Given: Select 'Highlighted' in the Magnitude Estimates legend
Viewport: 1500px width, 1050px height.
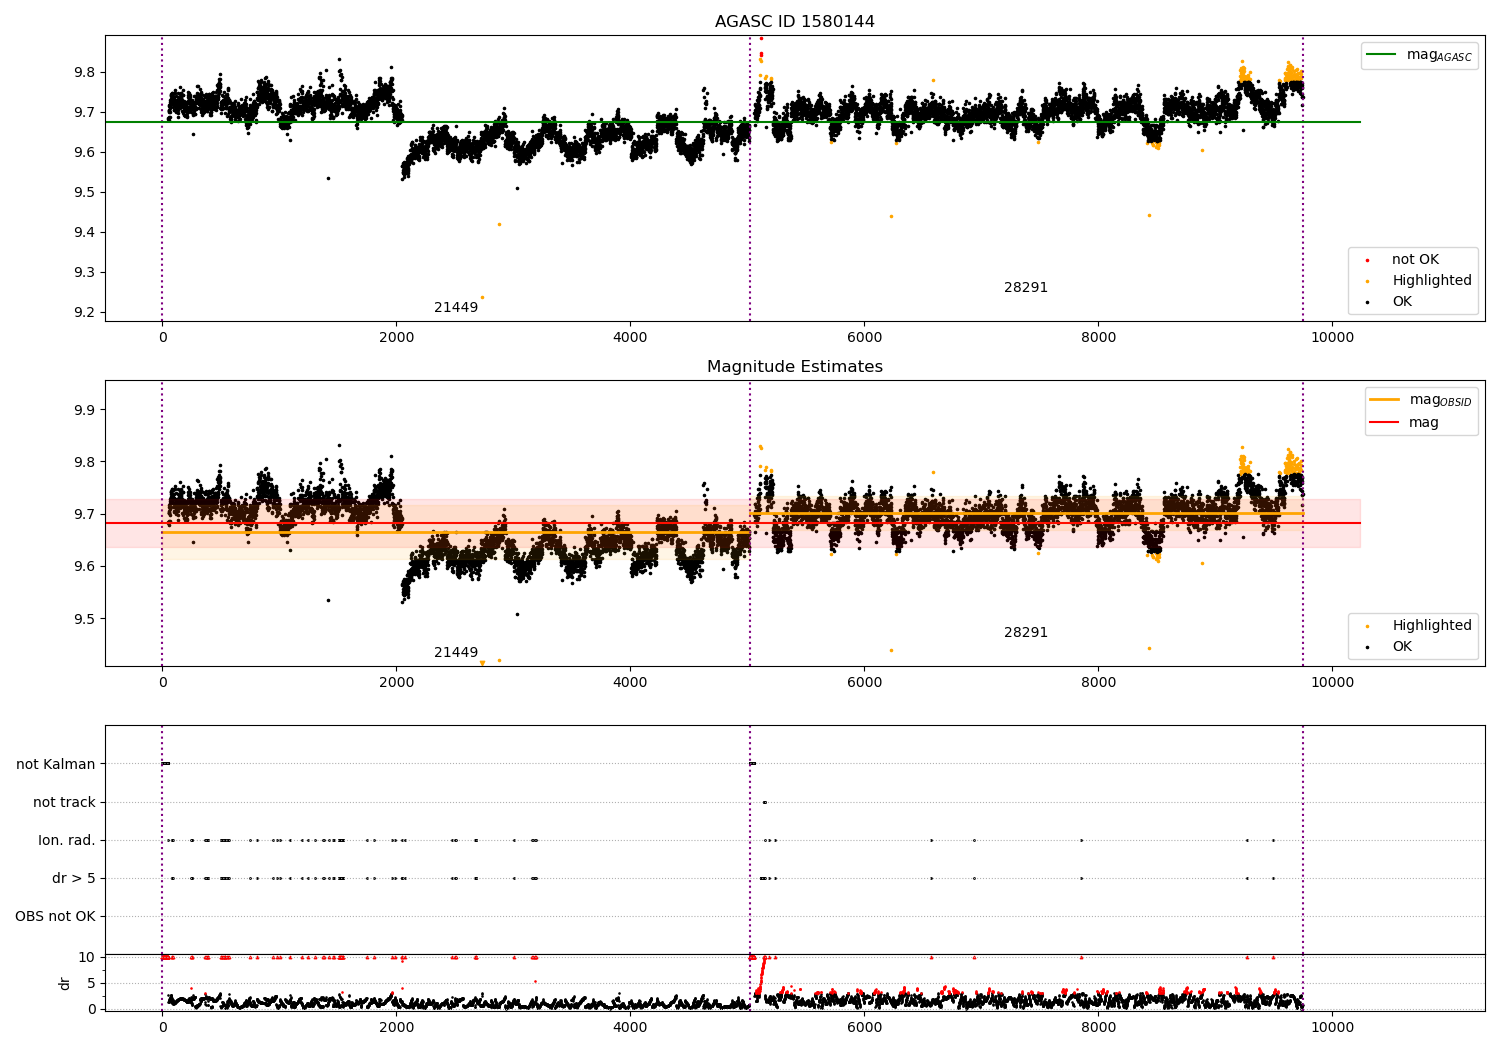Looking at the screenshot, I should [x=1432, y=626].
